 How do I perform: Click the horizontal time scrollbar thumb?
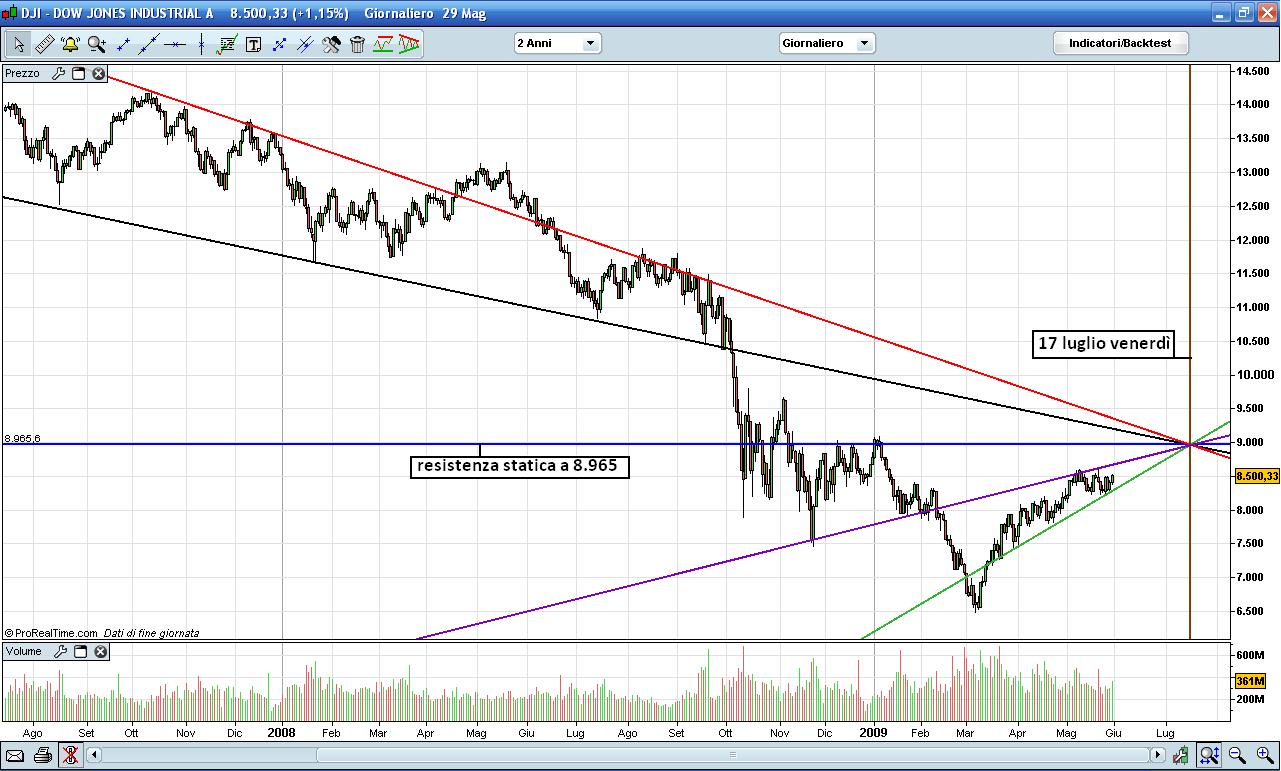pyautogui.click(x=732, y=755)
